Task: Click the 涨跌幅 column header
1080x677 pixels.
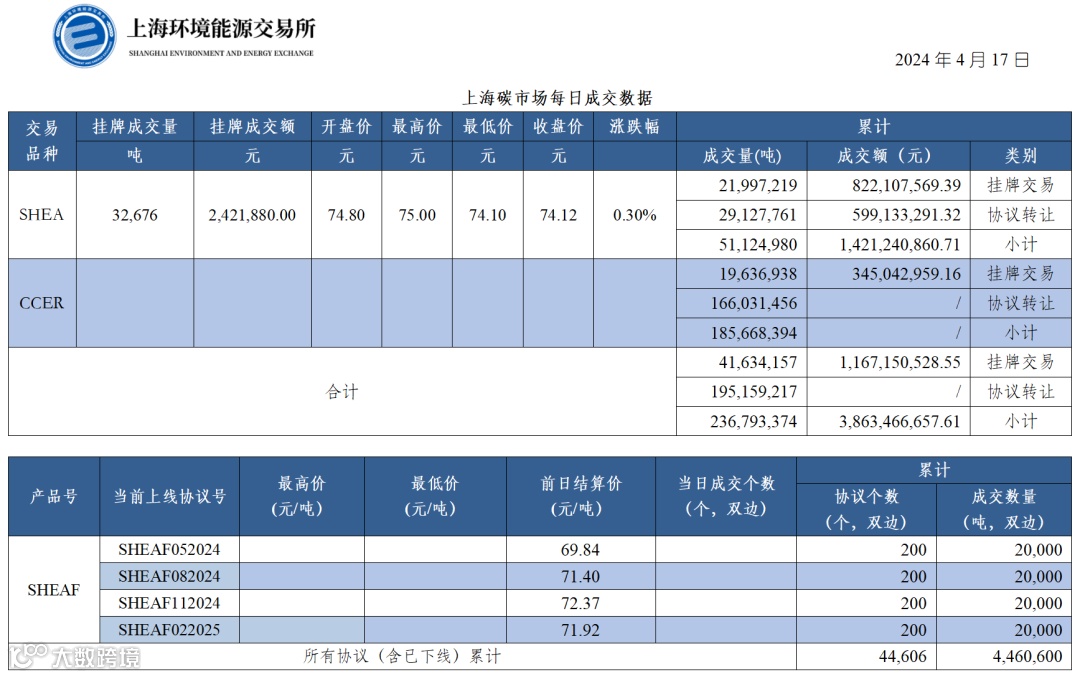Action: (x=634, y=127)
